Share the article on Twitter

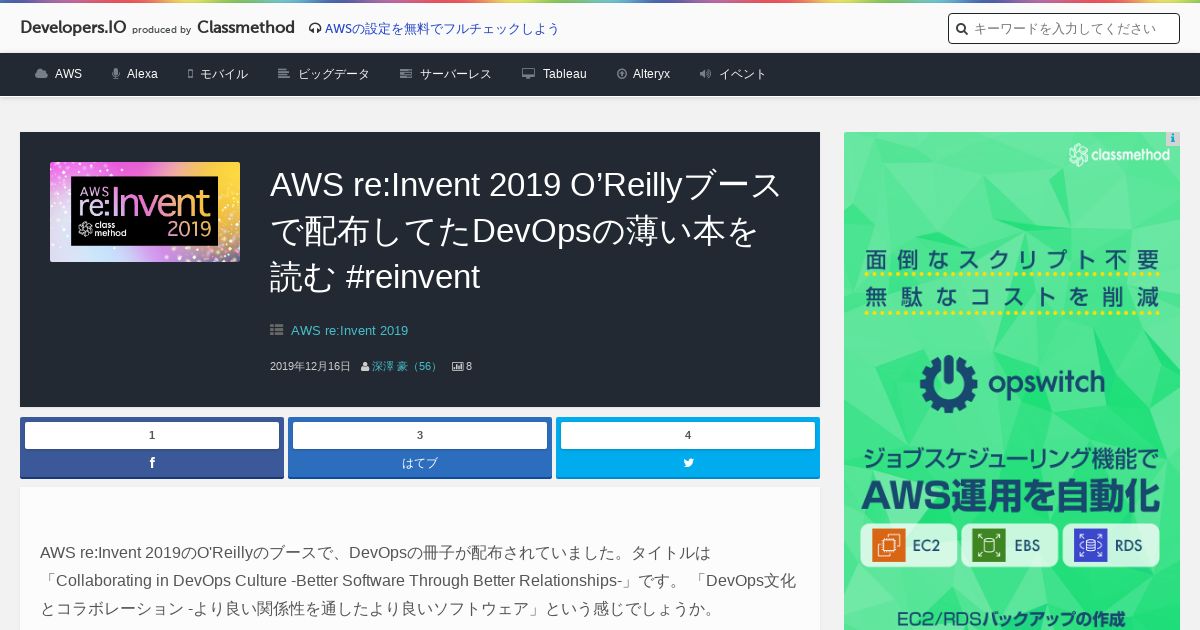688,463
